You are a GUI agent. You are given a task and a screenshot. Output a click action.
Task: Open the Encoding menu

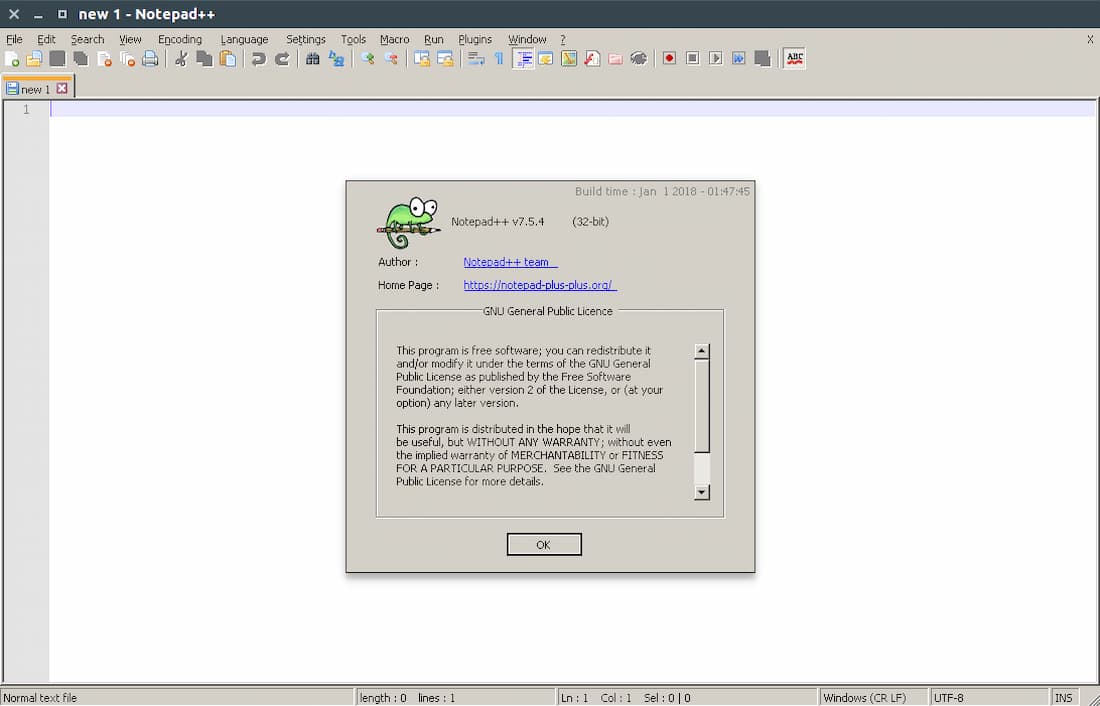pyautogui.click(x=180, y=39)
